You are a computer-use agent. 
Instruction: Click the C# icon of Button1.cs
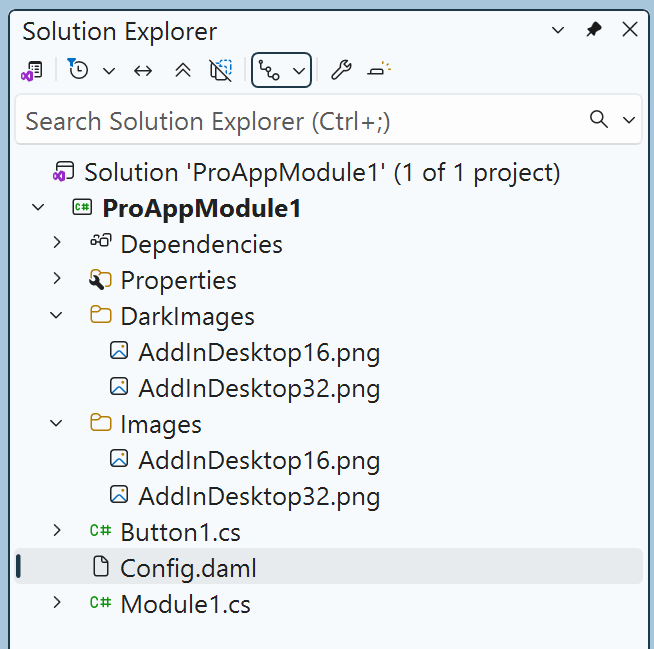click(101, 531)
